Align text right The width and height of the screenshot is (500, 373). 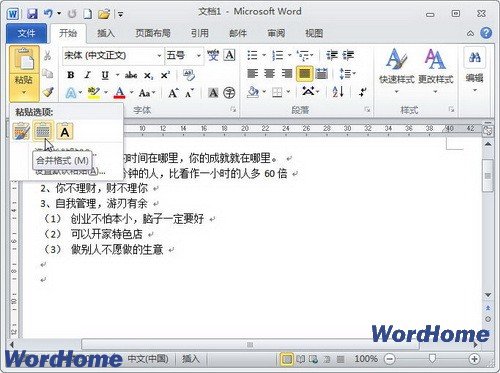(287, 73)
